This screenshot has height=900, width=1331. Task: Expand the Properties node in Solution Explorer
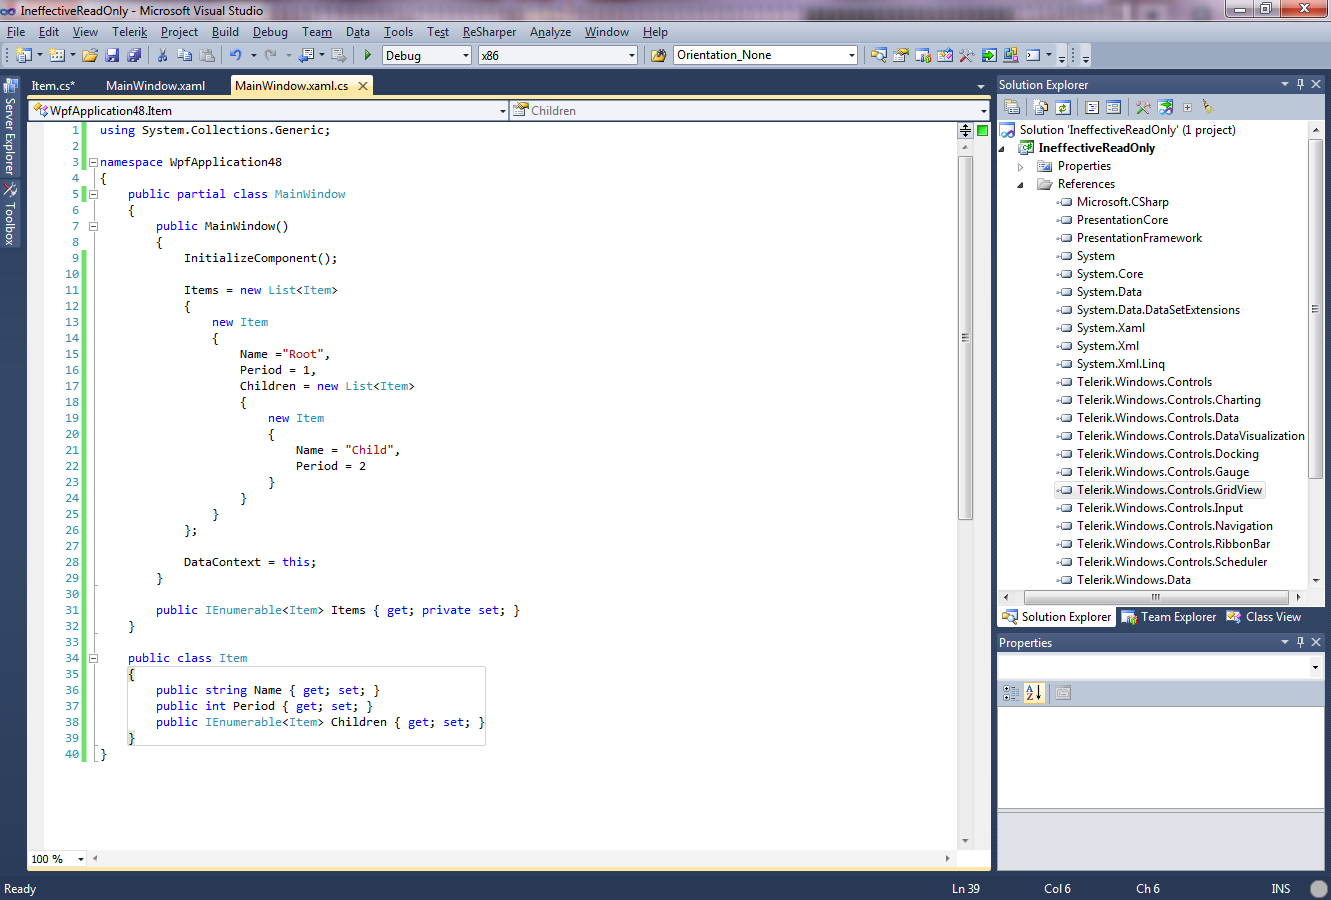point(1021,167)
